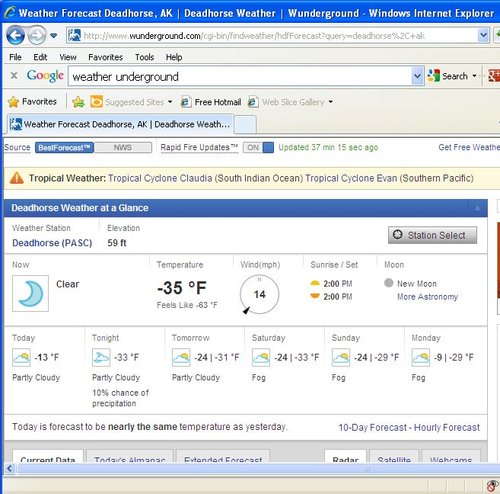
Task: Open the Search button options arrow
Action: coord(474,76)
